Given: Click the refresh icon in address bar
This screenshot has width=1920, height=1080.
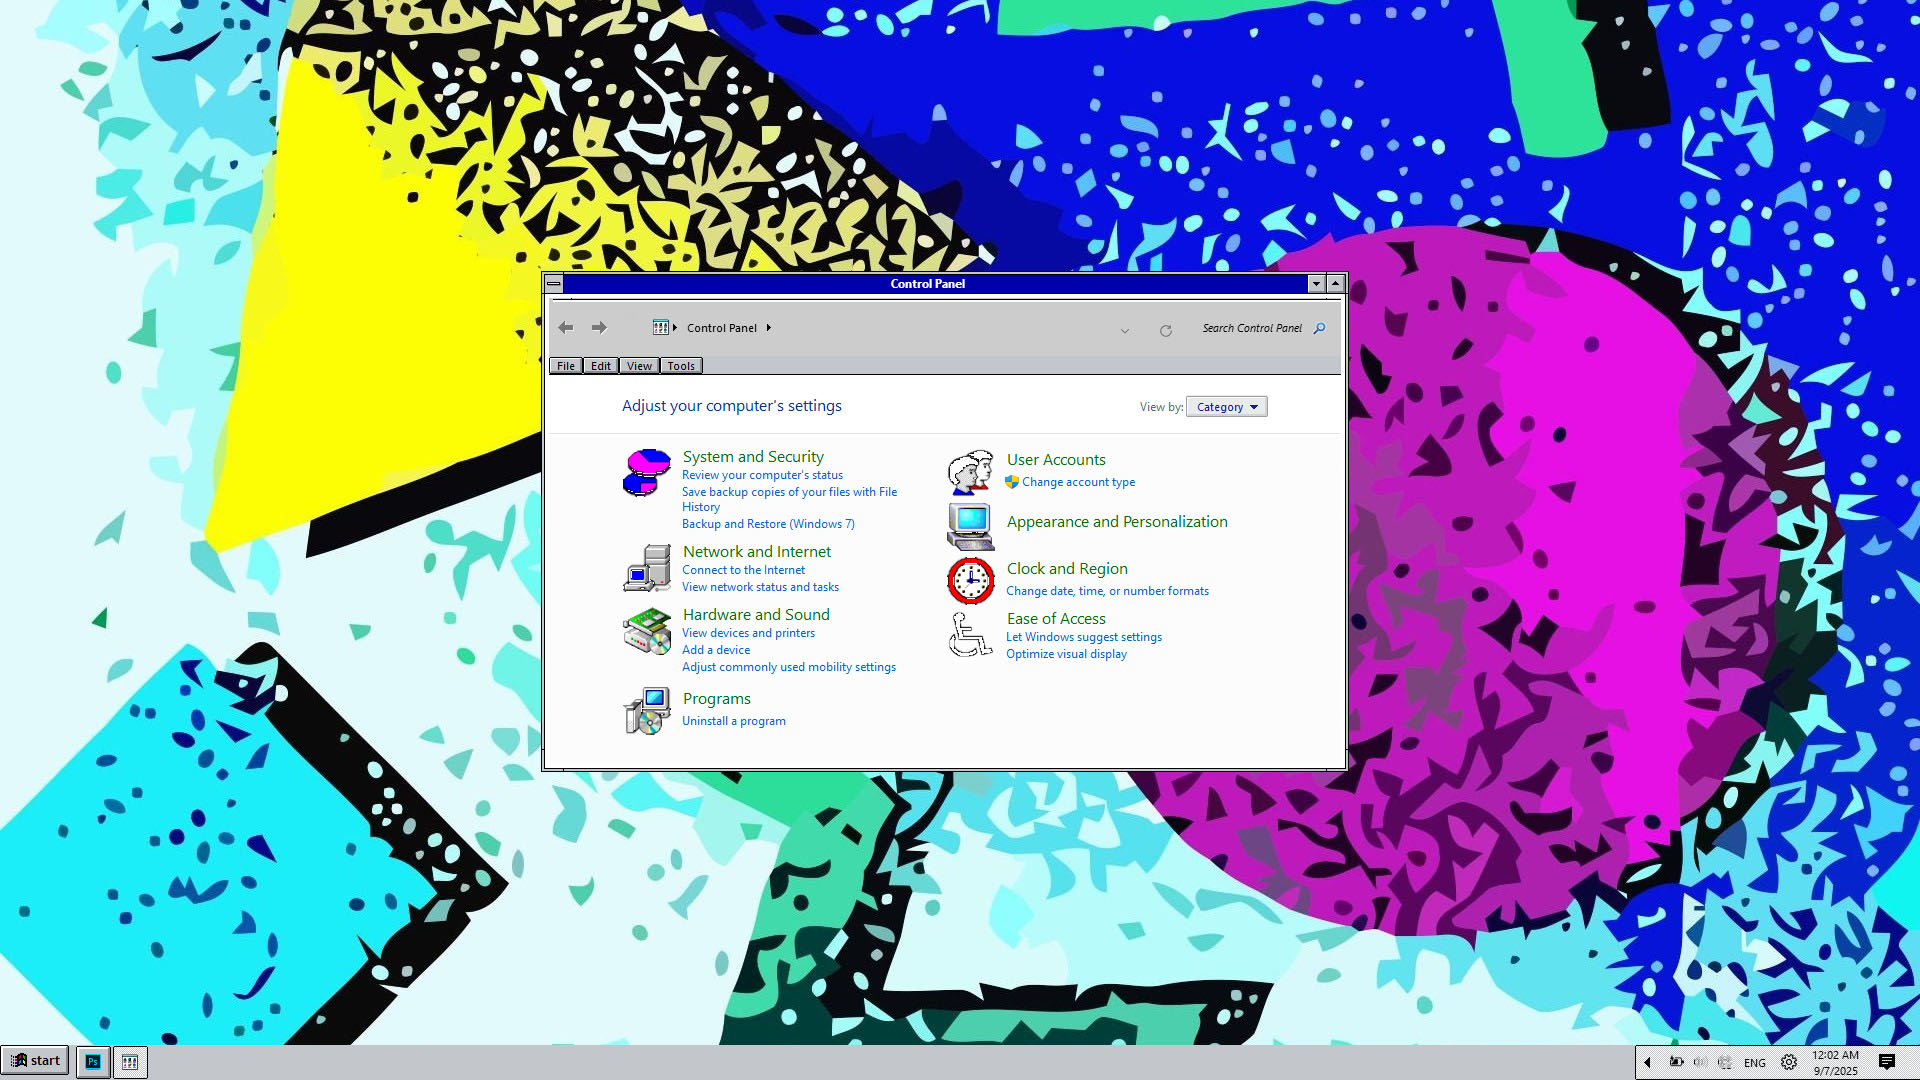Looking at the screenshot, I should [1165, 330].
